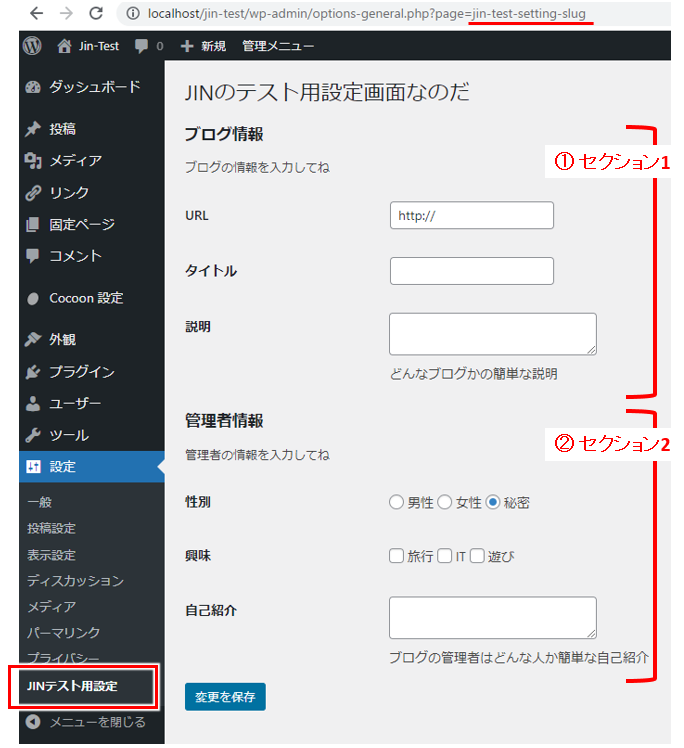684x748 pixels.
Task: Click the plus icon next to 新規
Action: tap(187, 46)
